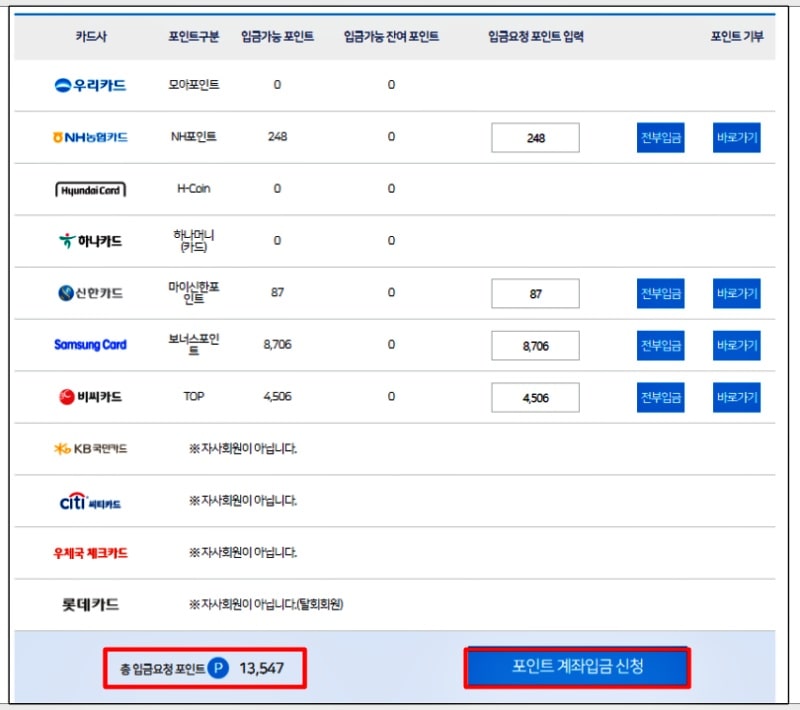The width and height of the screenshot is (800, 710).
Task: Select the 신한카드 logo
Action: coord(89,293)
